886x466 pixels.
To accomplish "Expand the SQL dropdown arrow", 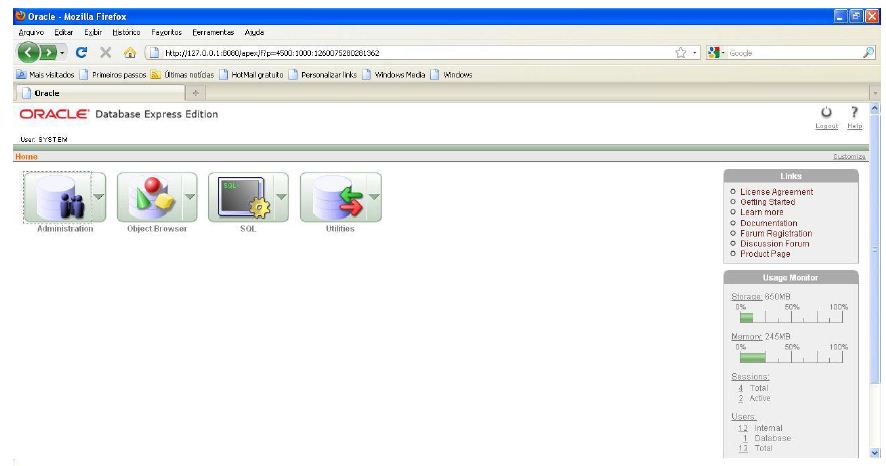I will (x=281, y=197).
